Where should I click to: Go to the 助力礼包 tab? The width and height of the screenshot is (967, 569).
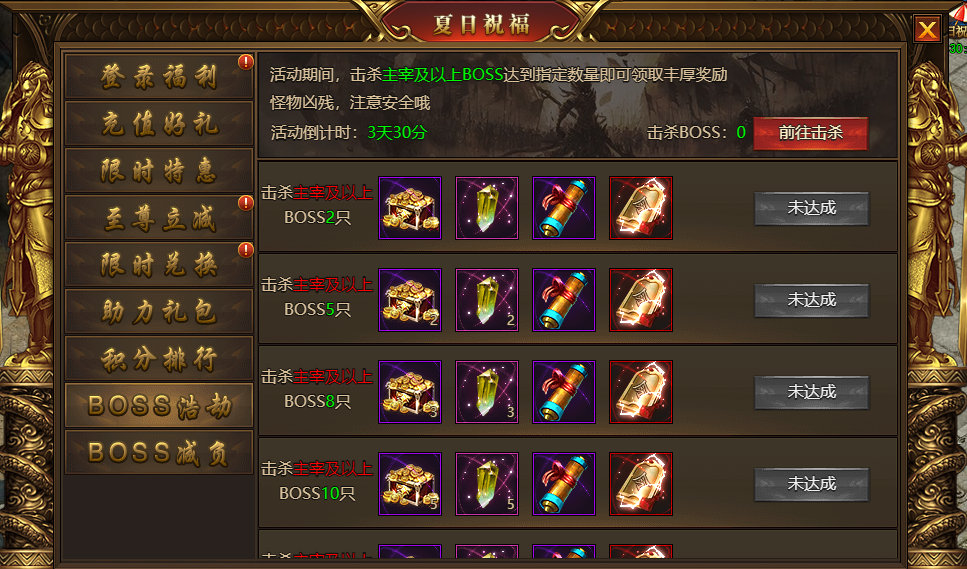[x=159, y=312]
